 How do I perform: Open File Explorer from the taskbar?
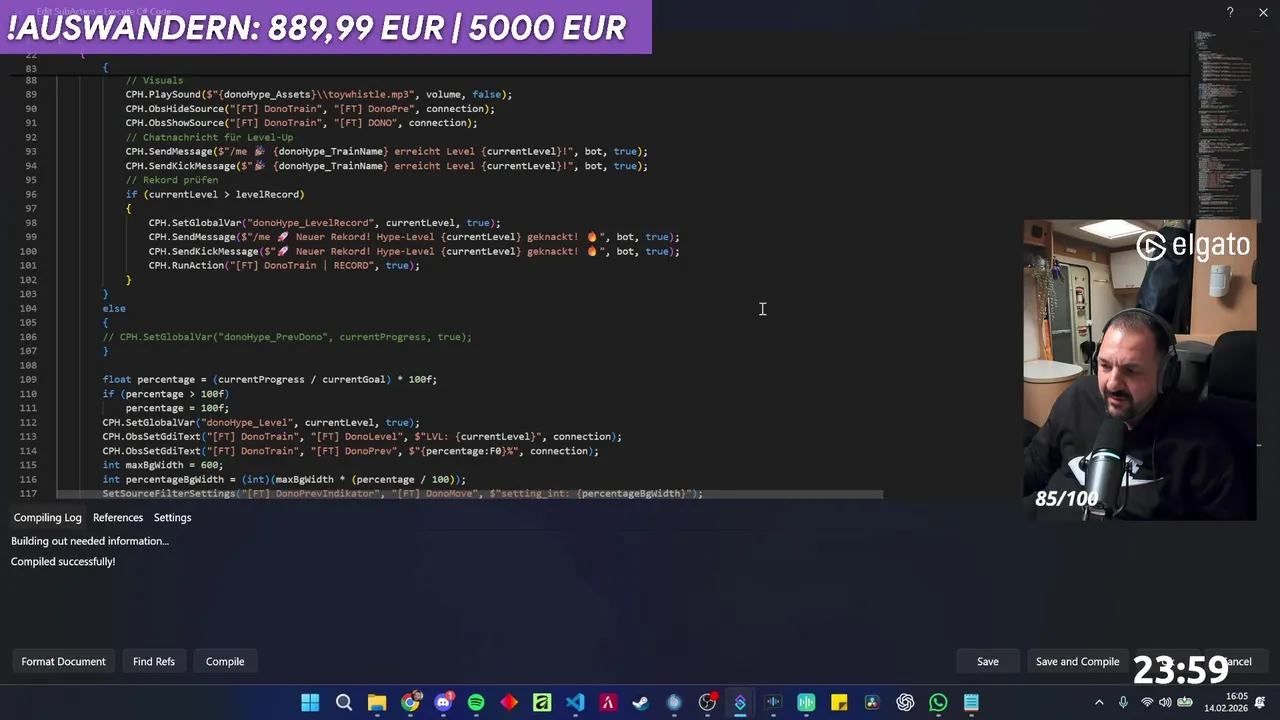point(377,702)
